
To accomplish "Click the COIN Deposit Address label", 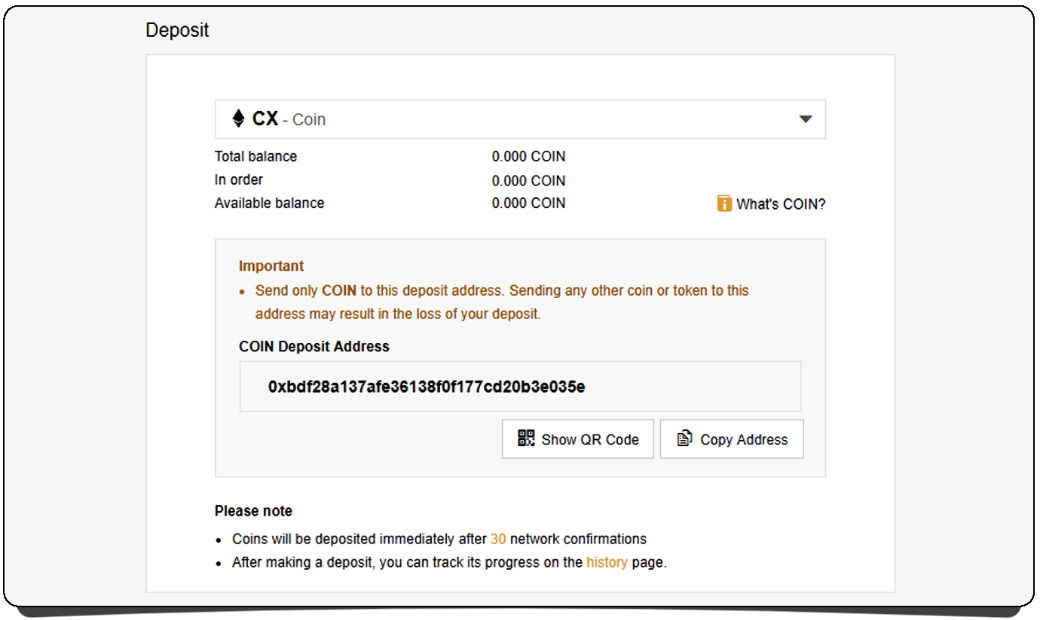I will point(314,346).
